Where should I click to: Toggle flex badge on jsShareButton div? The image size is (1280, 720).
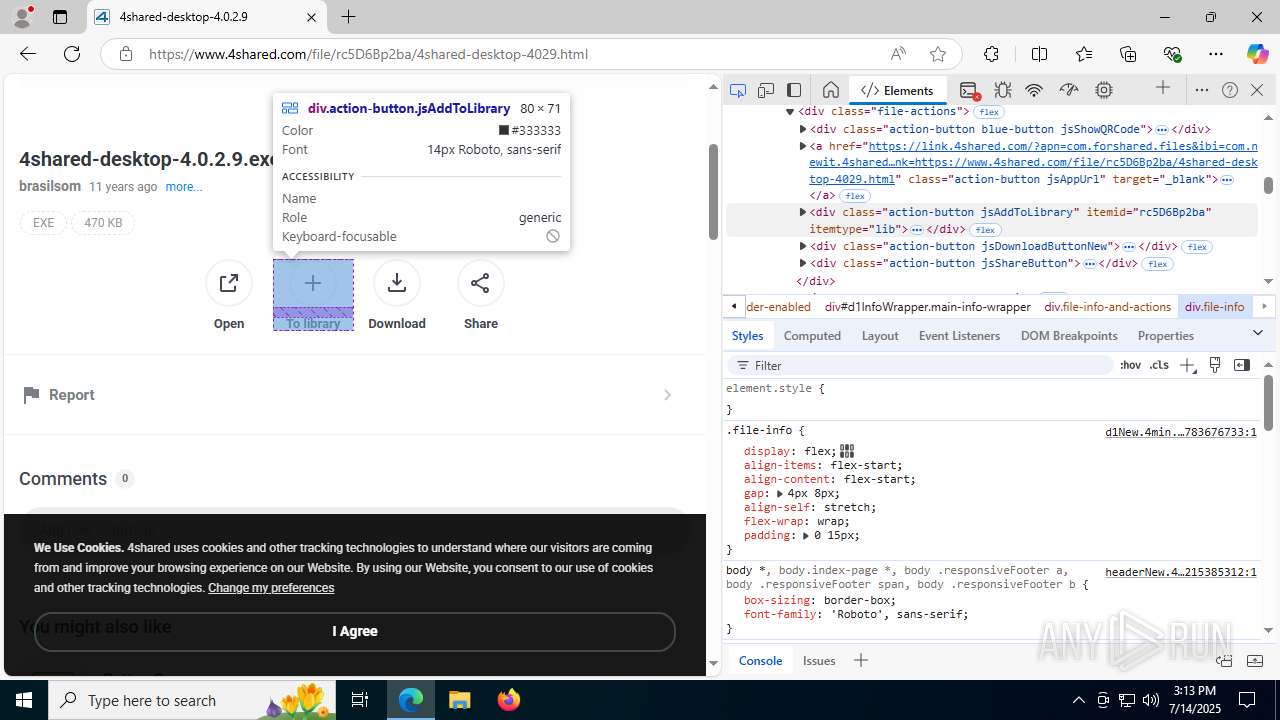1157,264
